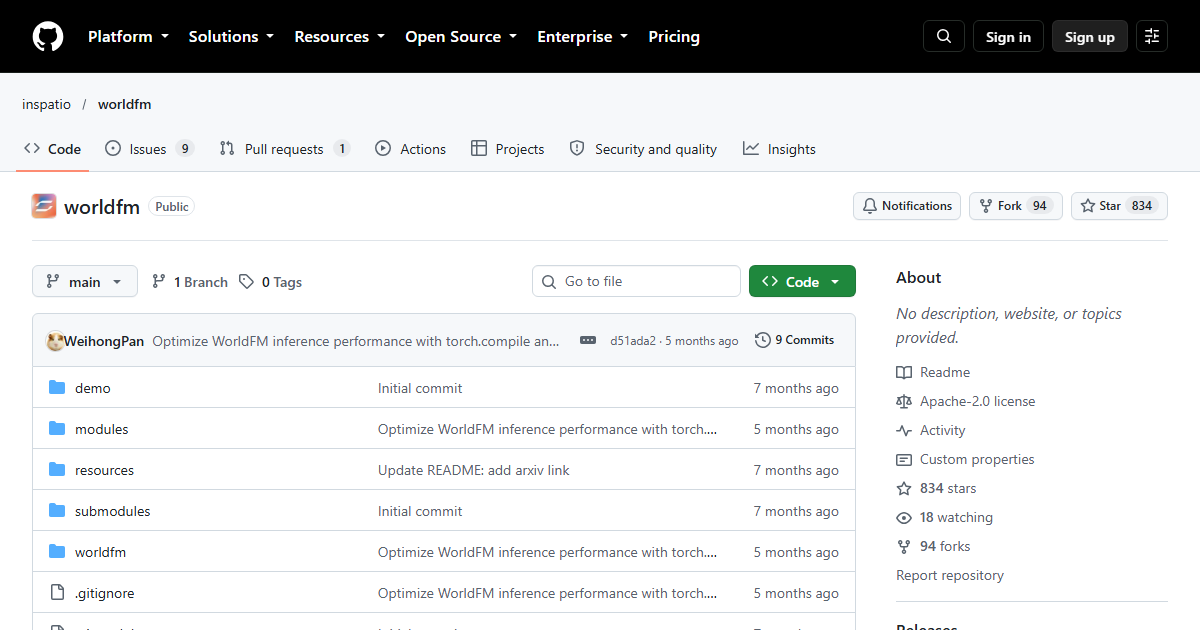Click the worldfm repository avatar image
The height and width of the screenshot is (630, 1200).
[44, 206]
